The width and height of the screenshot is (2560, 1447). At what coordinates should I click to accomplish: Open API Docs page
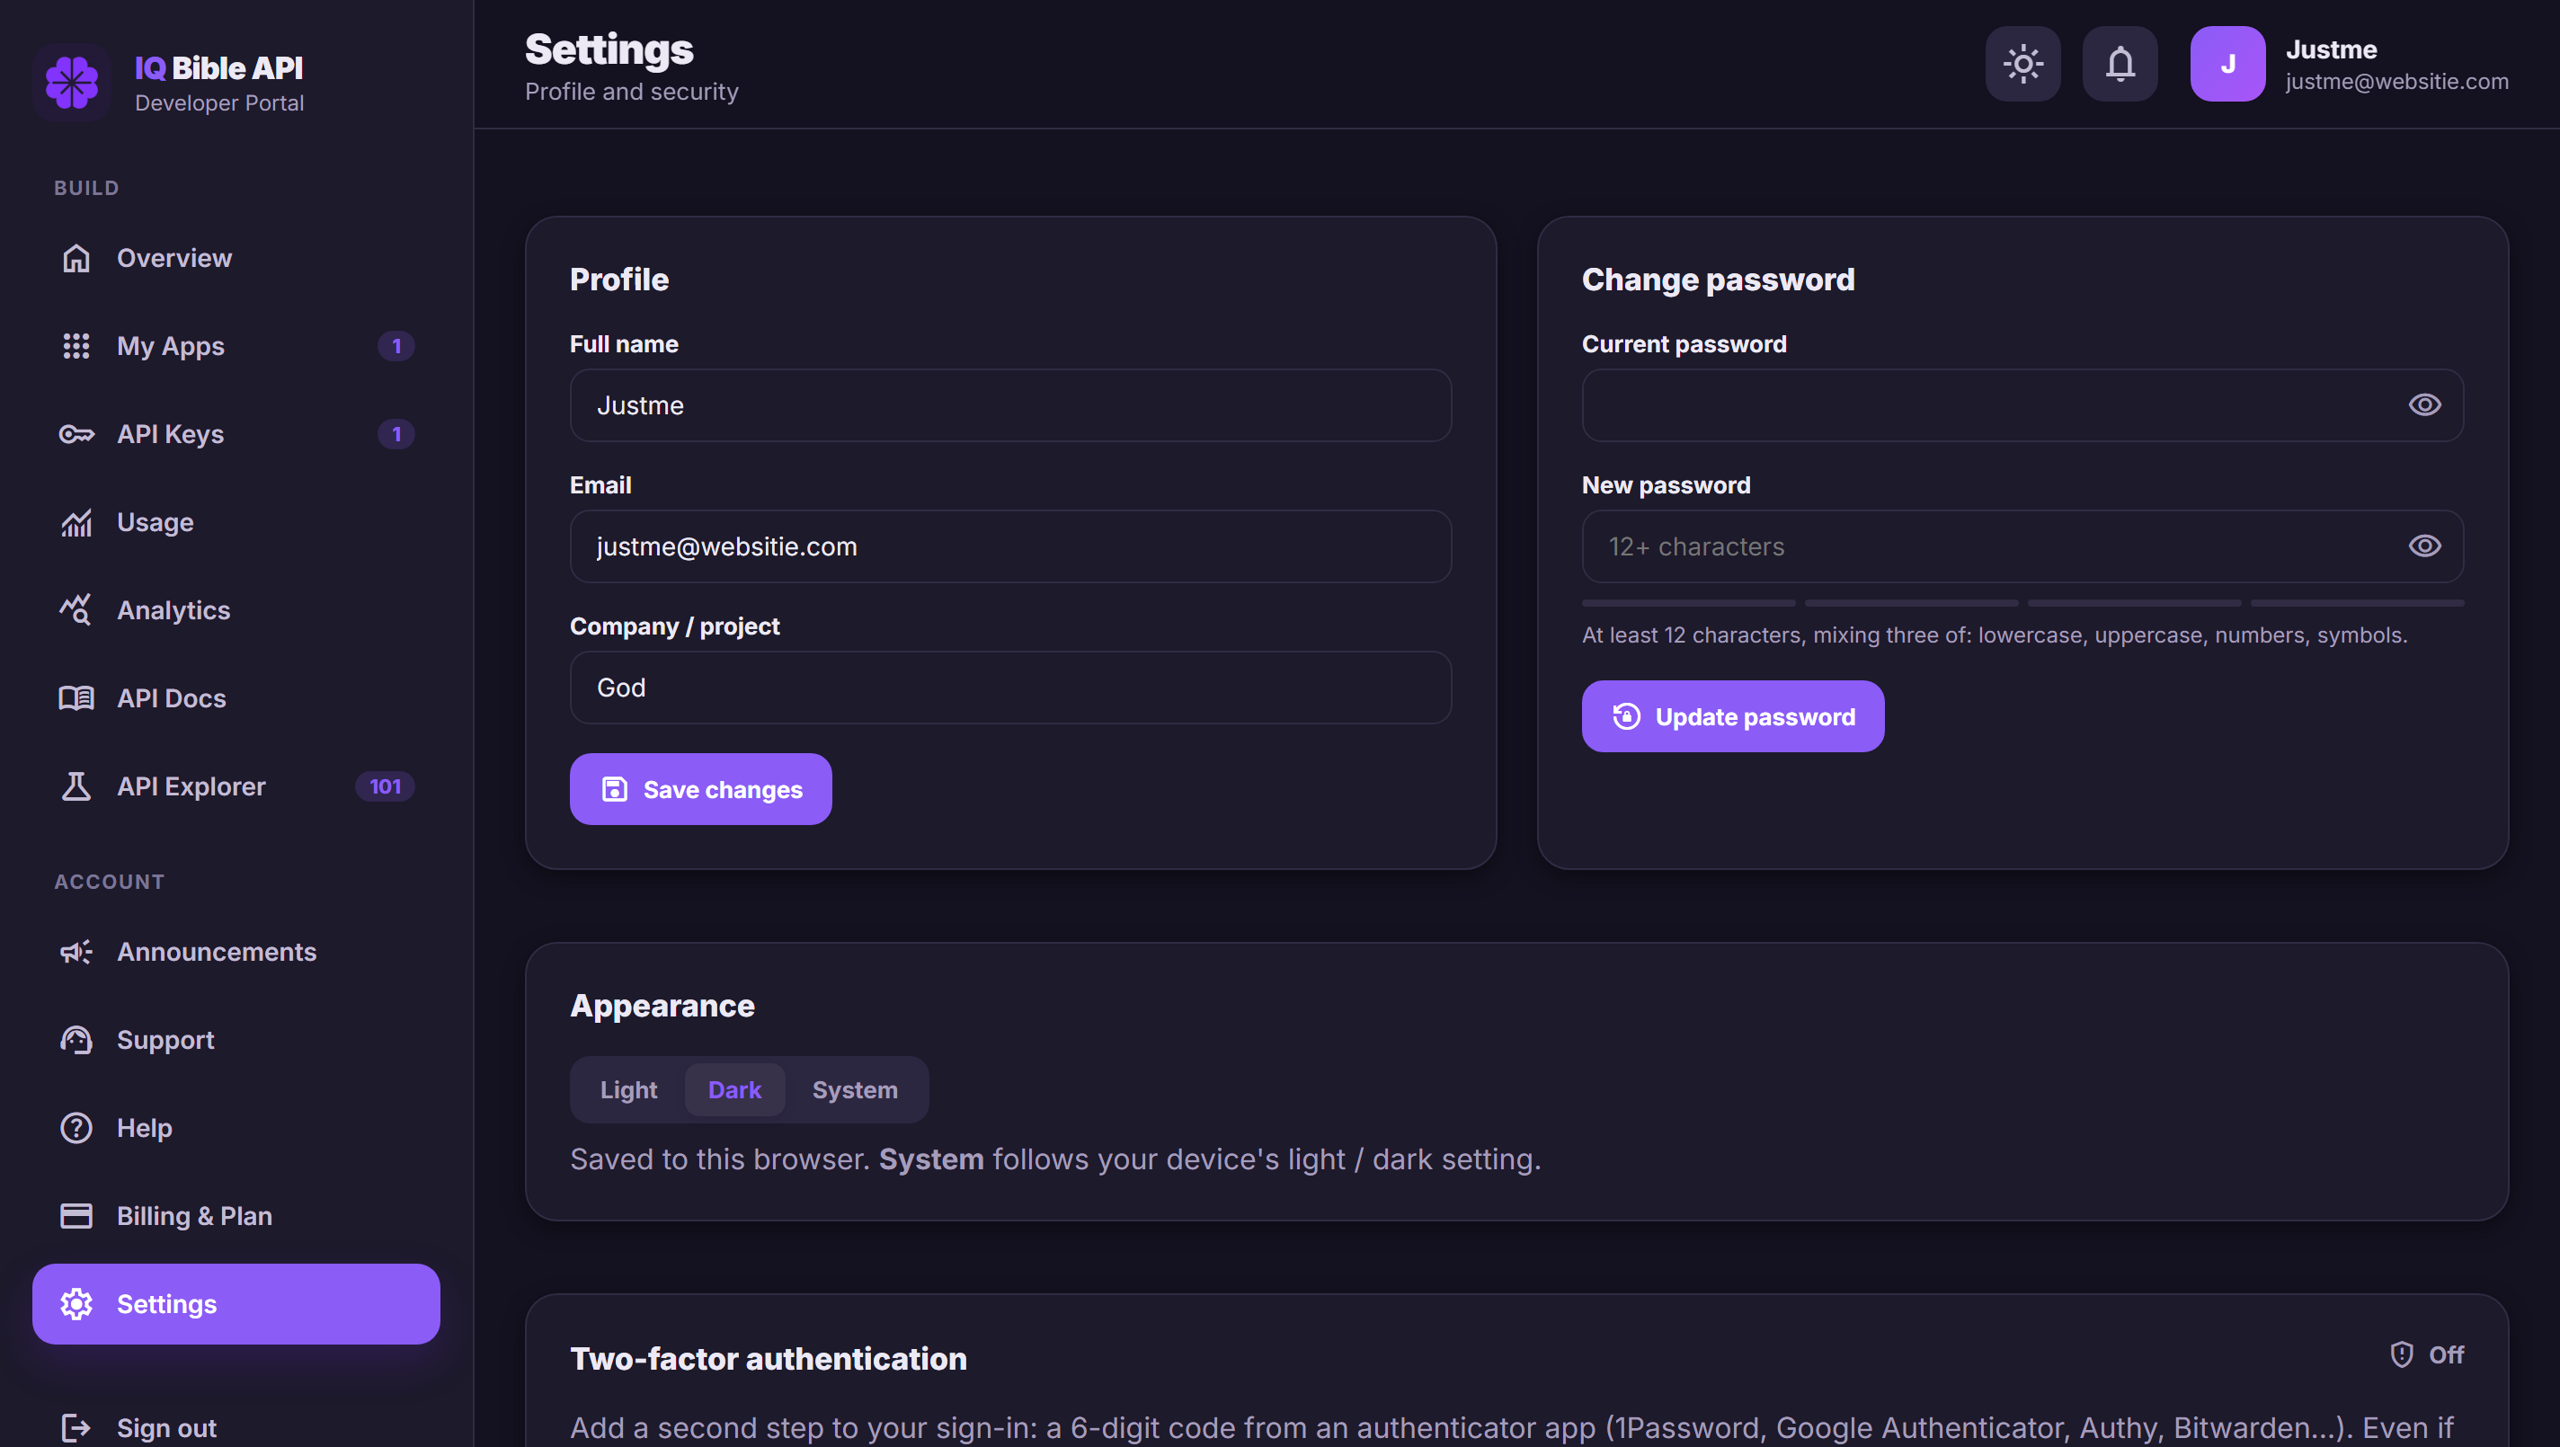tap(236, 698)
